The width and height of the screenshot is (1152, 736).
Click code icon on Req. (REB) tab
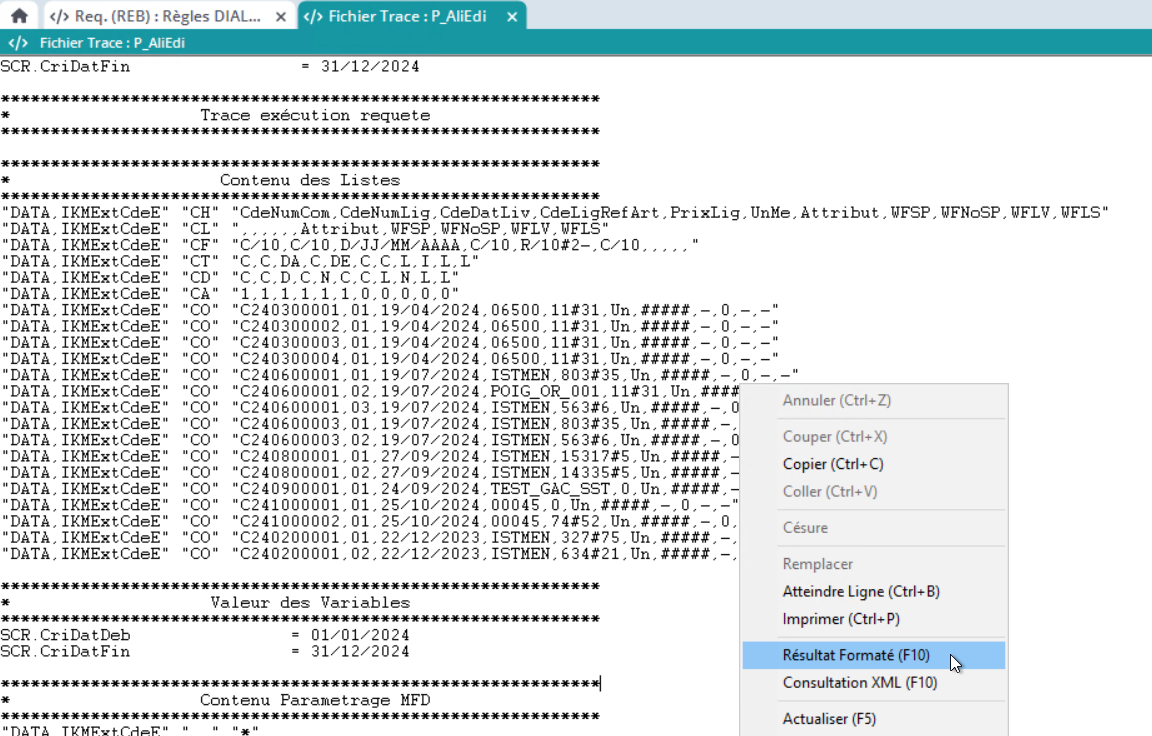point(59,17)
